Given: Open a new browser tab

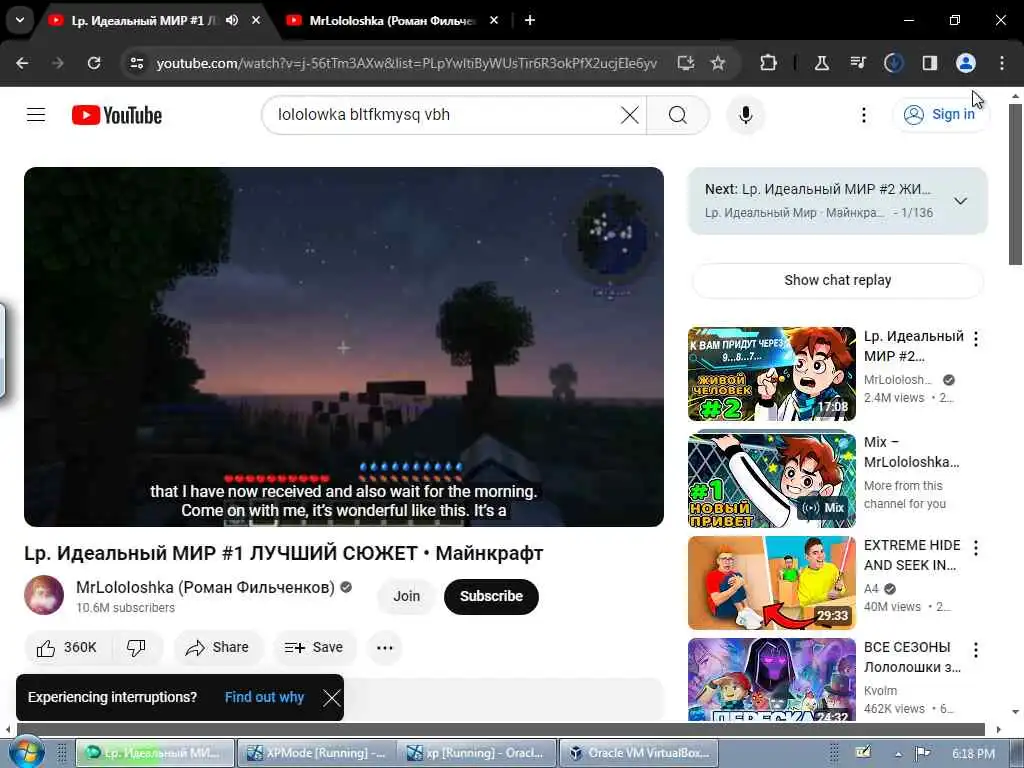Looking at the screenshot, I should coord(530,20).
